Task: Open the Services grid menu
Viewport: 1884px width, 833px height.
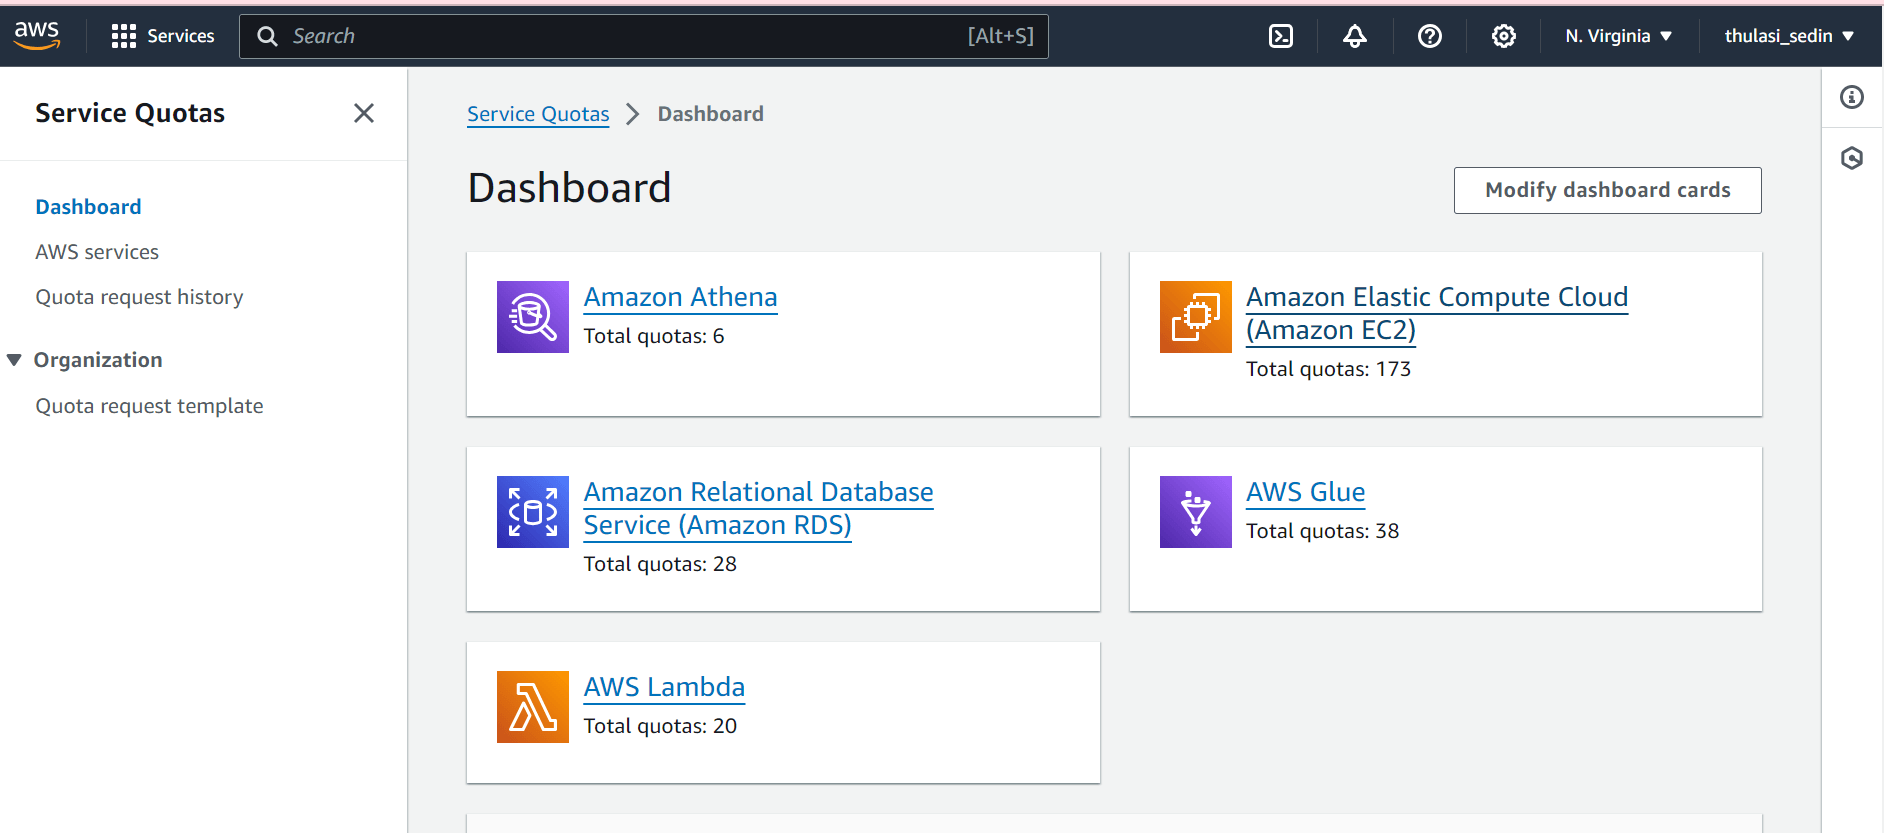Action: [x=163, y=36]
